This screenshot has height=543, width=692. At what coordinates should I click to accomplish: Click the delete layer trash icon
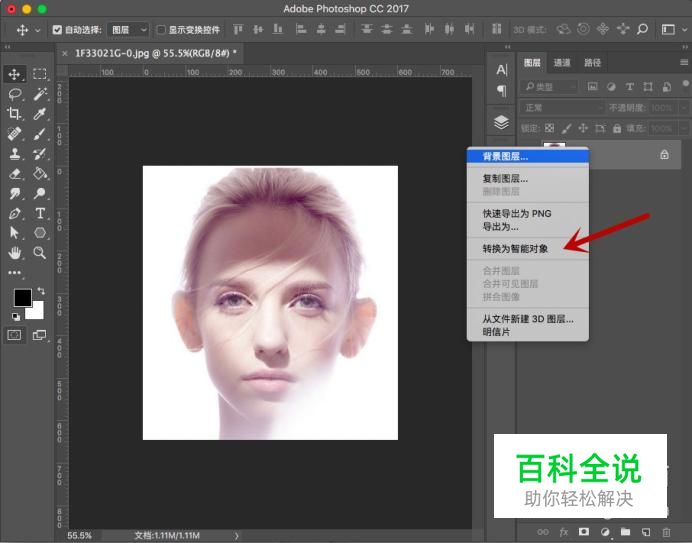tap(667, 531)
